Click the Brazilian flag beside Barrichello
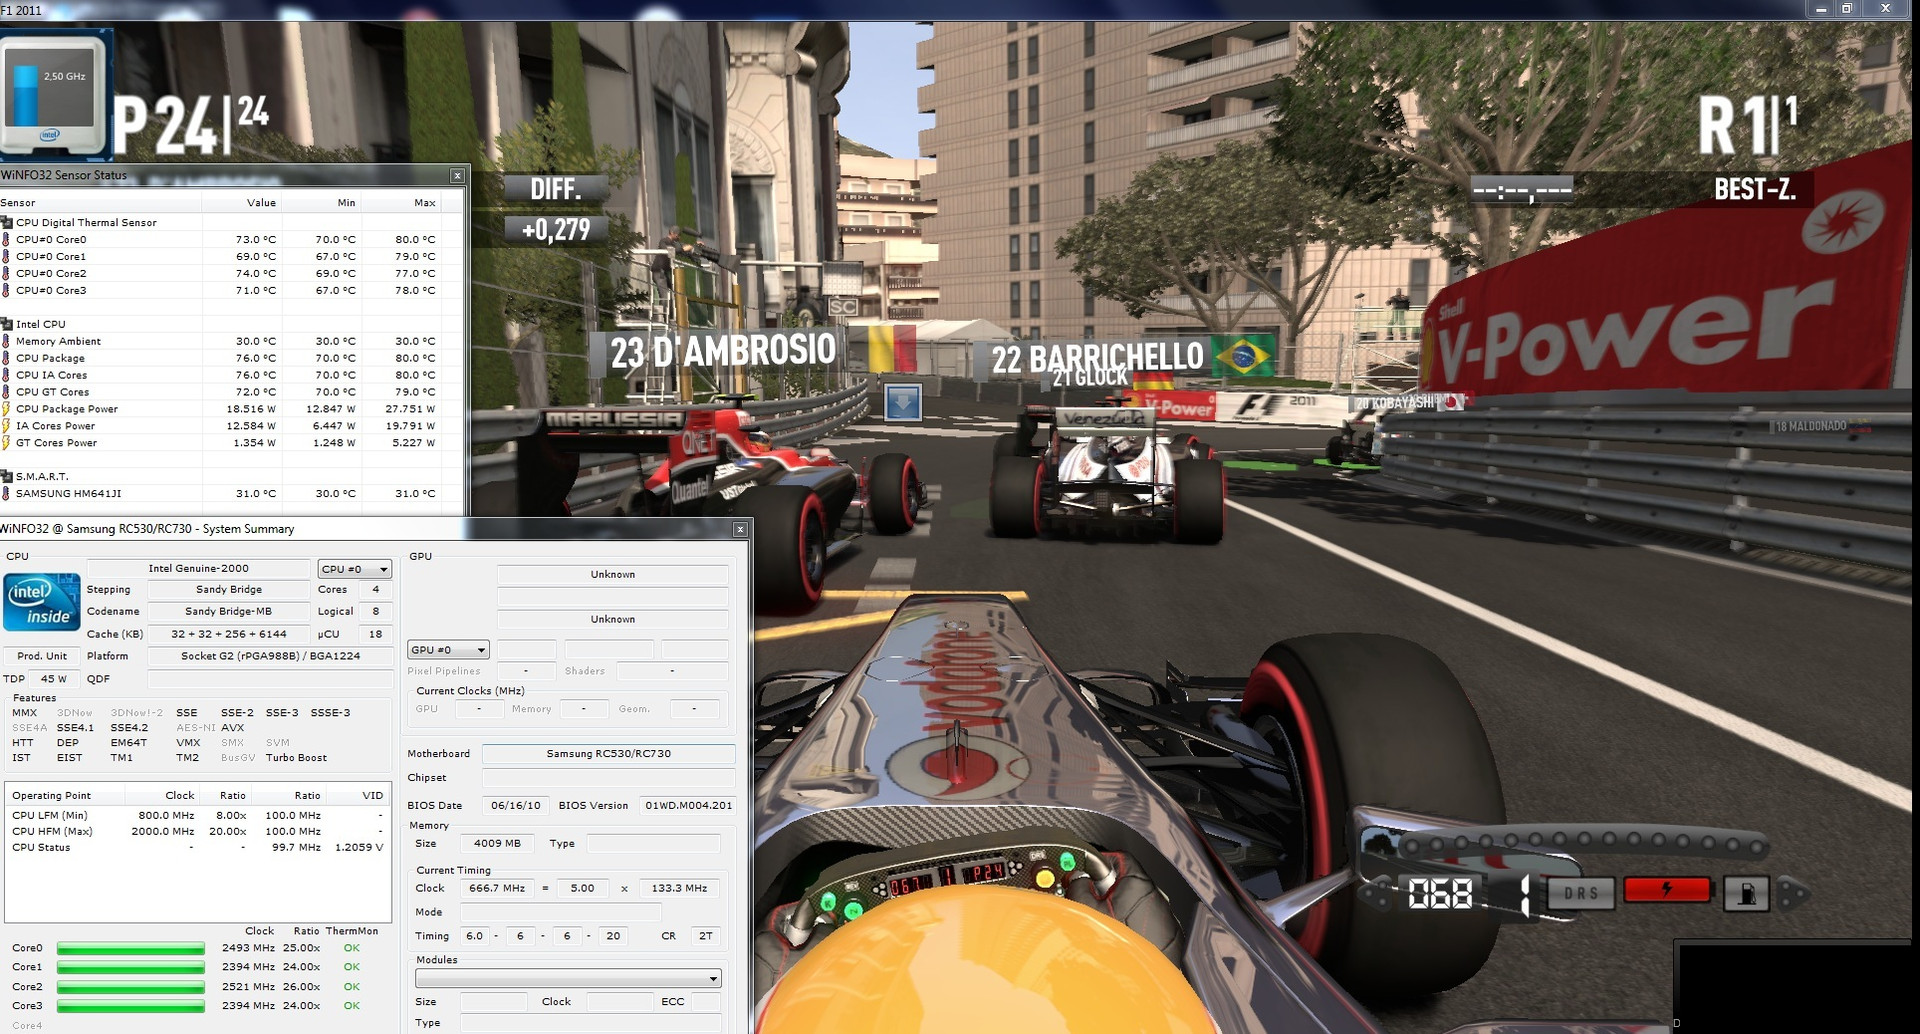 [x=1241, y=357]
